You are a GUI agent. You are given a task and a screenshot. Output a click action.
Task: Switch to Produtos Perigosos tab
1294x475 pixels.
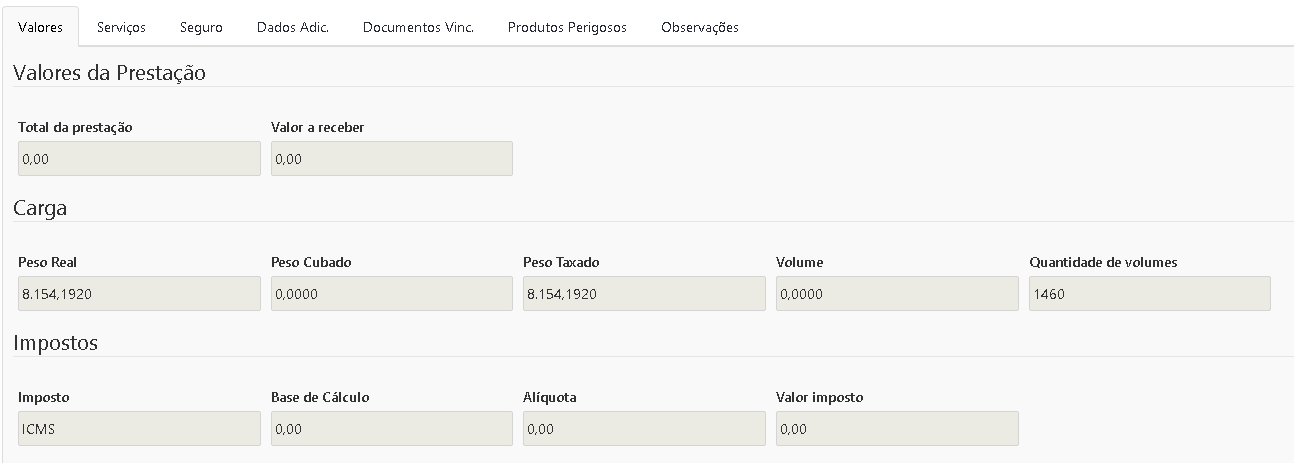[x=567, y=27]
